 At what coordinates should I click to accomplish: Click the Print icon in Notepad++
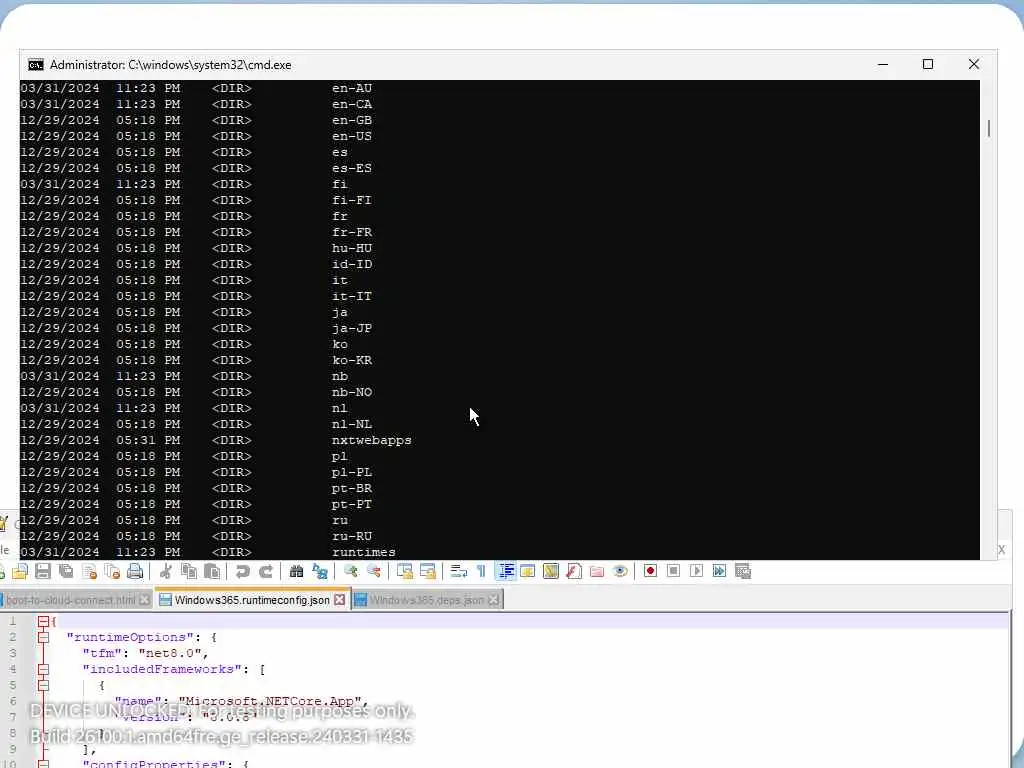(x=135, y=572)
